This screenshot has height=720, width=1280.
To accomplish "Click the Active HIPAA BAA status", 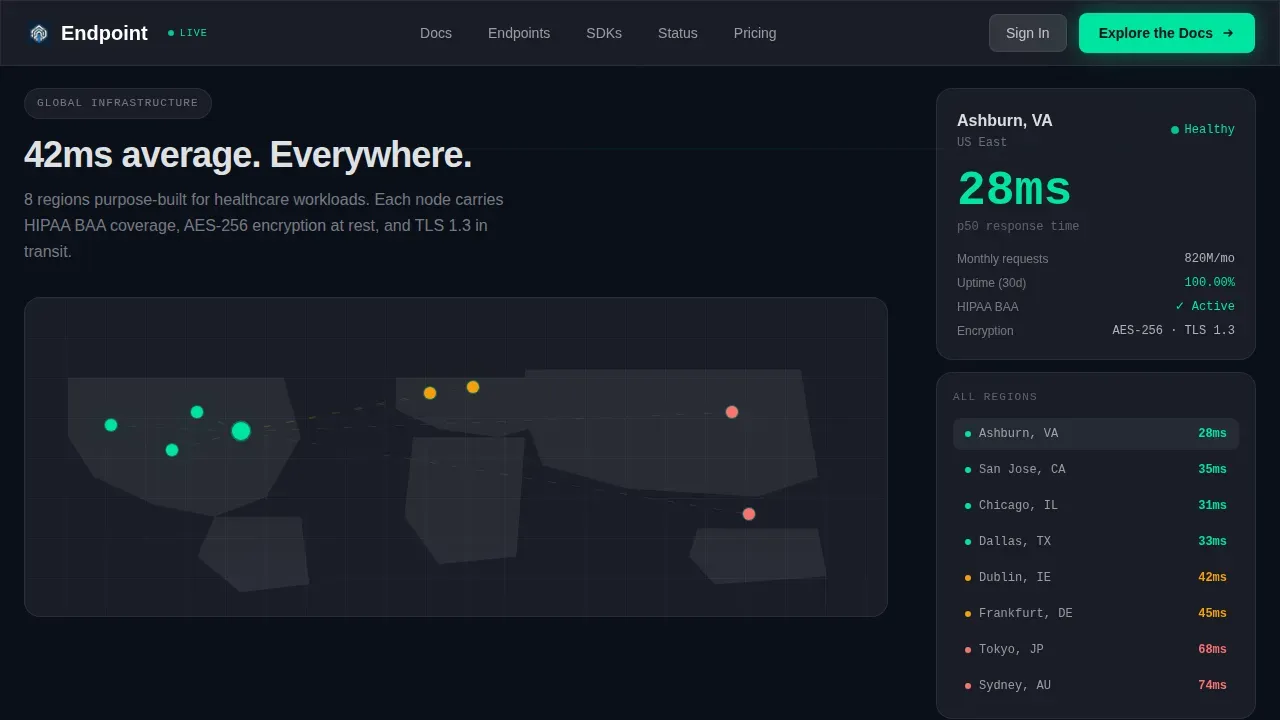I will 1205,306.
